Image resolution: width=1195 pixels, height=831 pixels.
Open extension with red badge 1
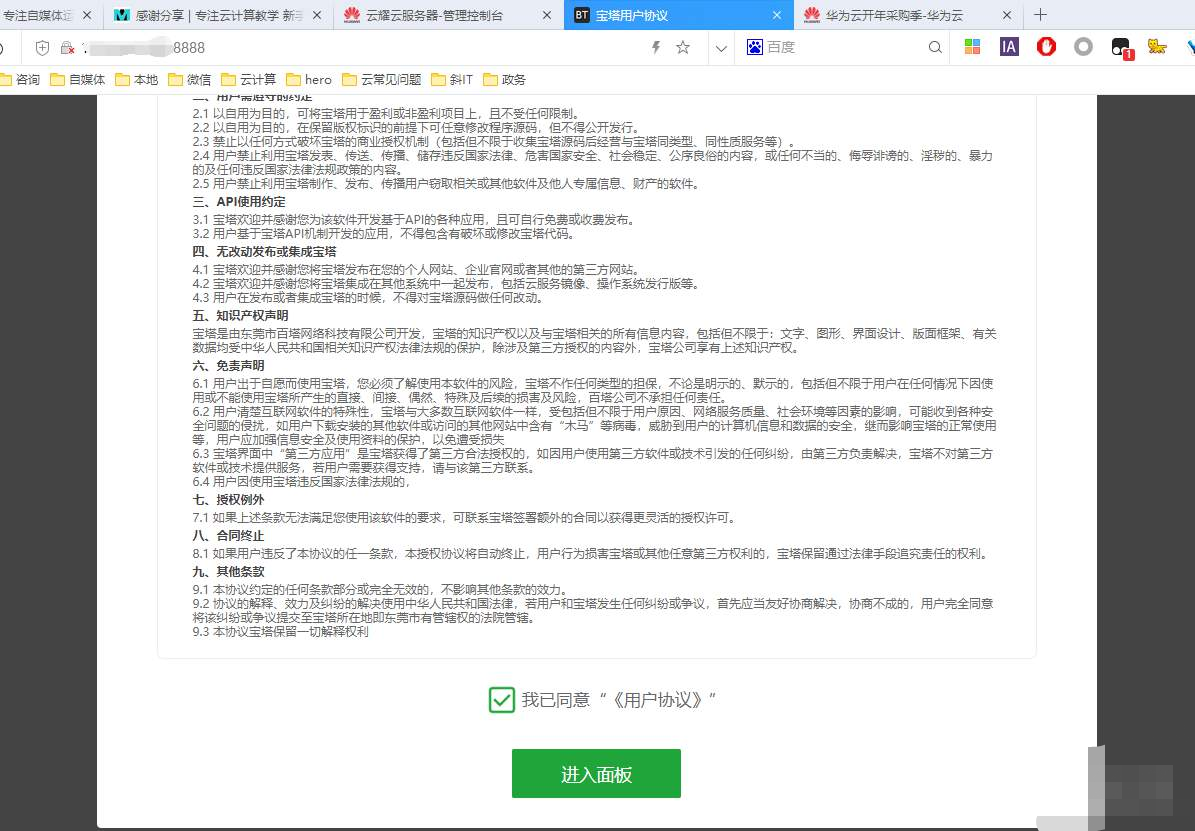(1121, 48)
